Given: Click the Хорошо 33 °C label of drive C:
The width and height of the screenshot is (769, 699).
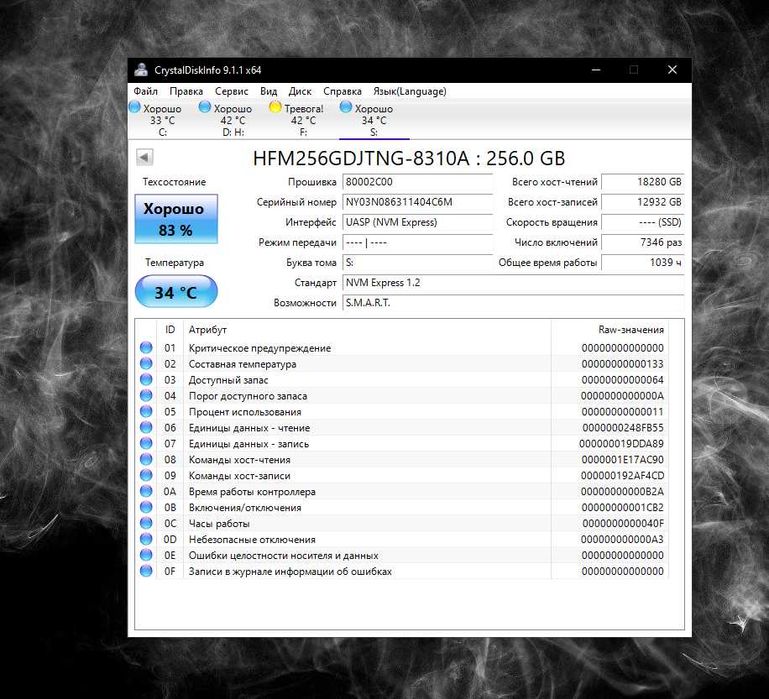Looking at the screenshot, I should [162, 114].
